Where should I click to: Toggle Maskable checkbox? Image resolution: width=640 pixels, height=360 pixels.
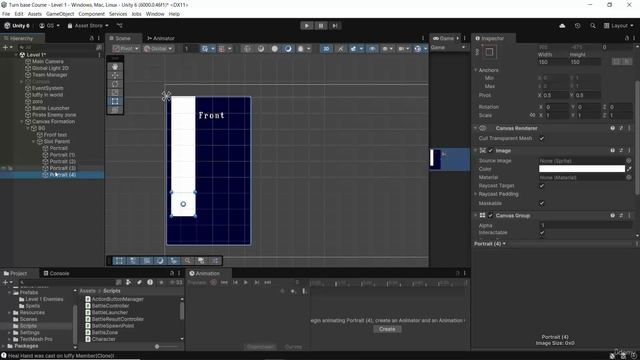point(542,203)
